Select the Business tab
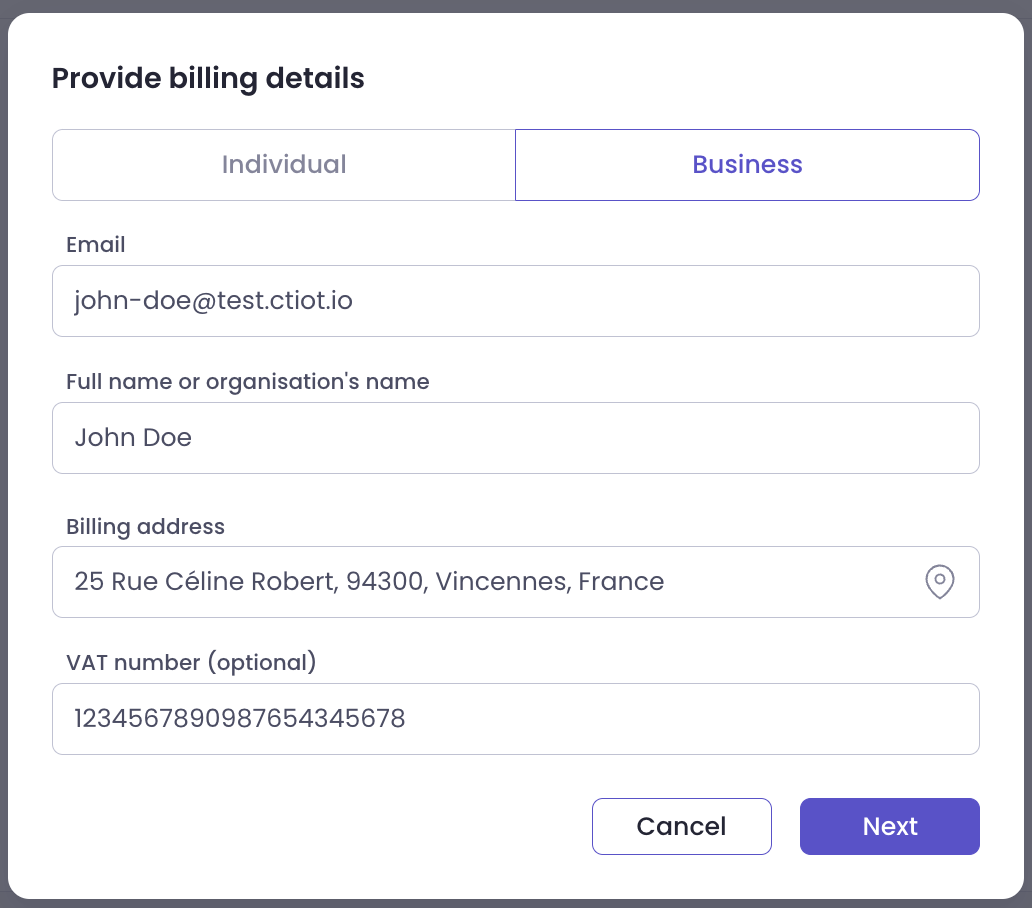Image resolution: width=1032 pixels, height=908 pixels. point(747,165)
